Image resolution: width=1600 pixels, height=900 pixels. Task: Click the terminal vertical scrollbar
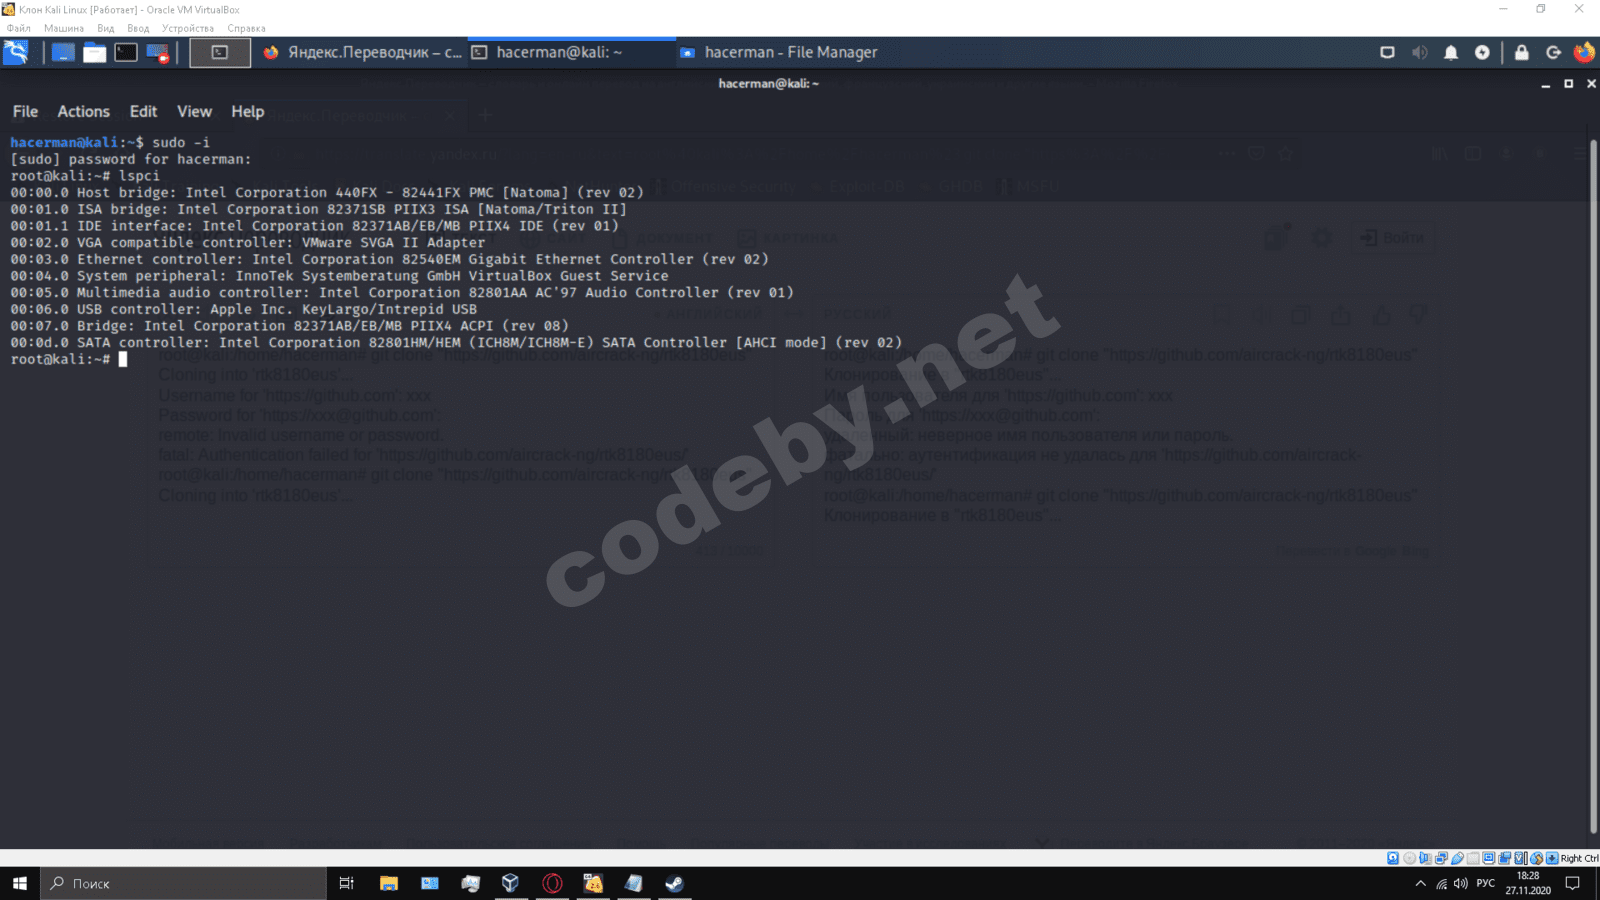[x=1594, y=485]
